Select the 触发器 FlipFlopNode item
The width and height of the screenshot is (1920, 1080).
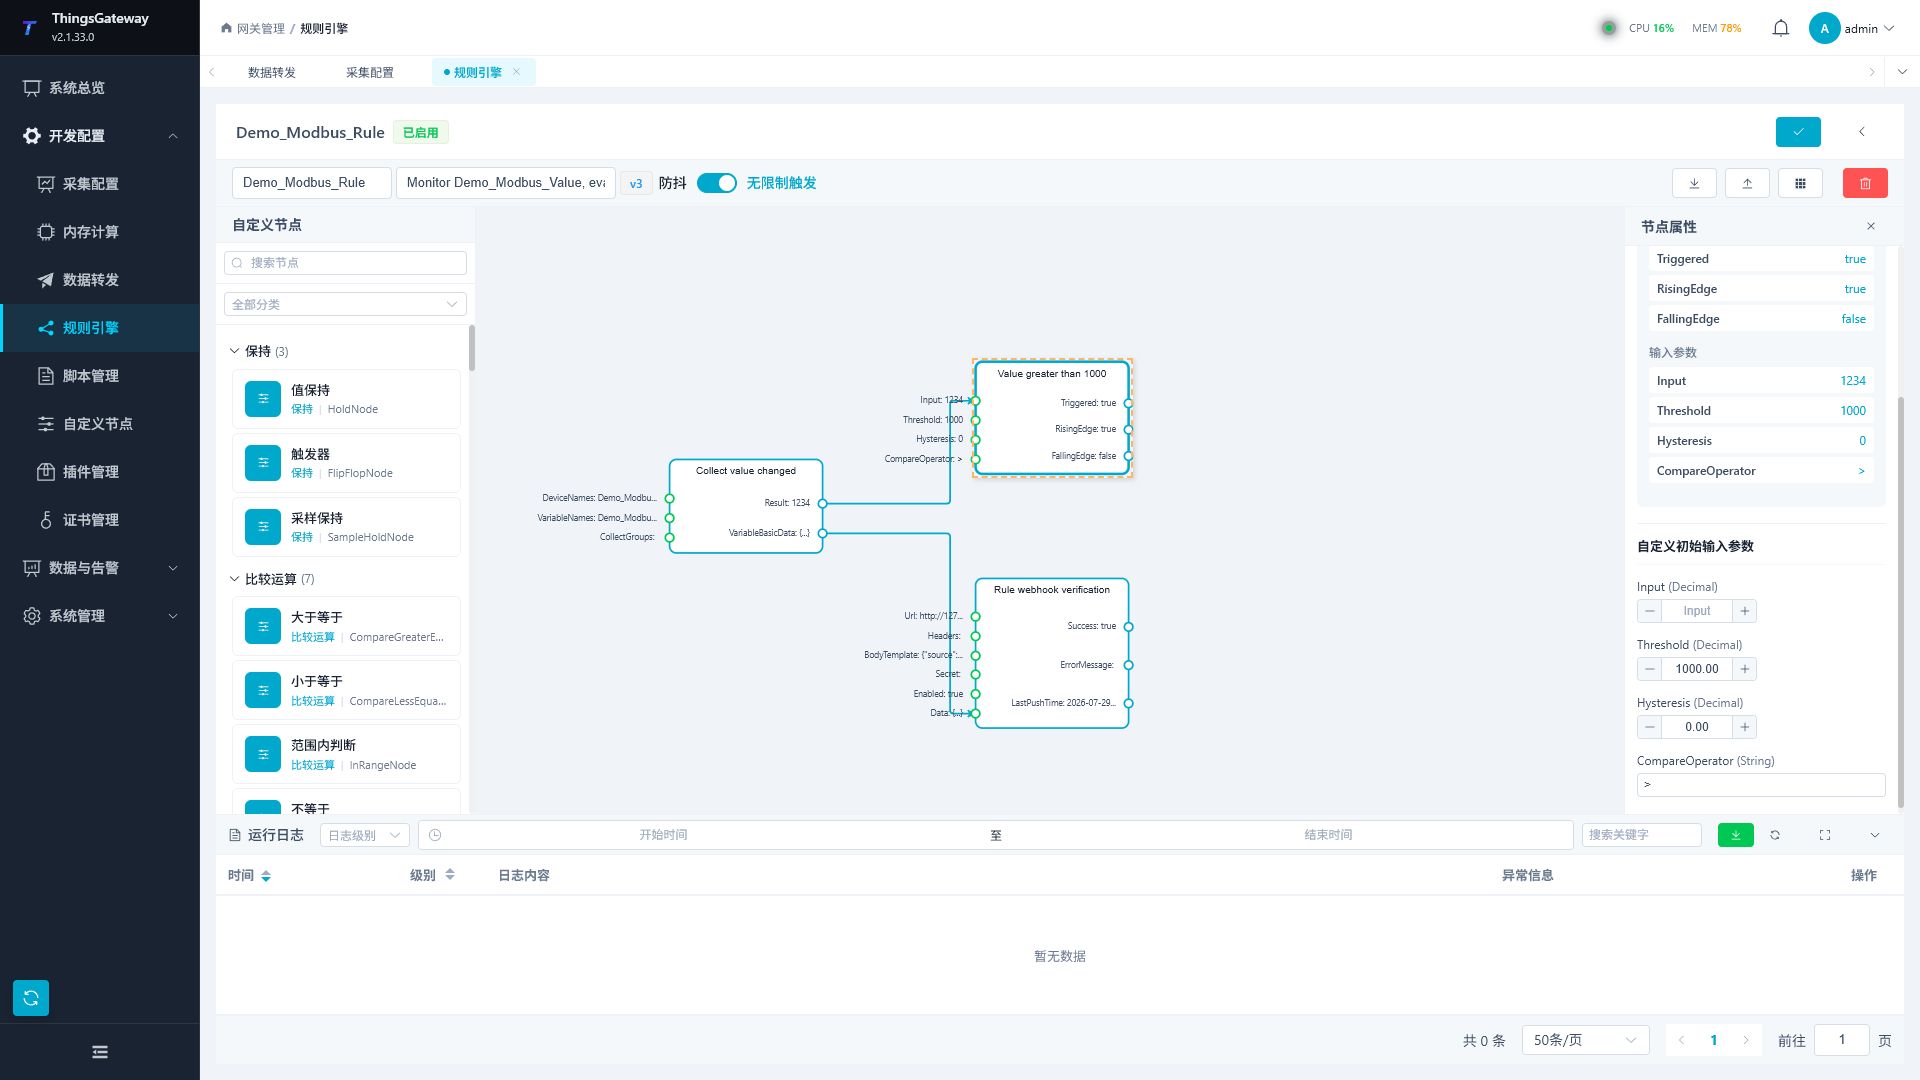(346, 463)
